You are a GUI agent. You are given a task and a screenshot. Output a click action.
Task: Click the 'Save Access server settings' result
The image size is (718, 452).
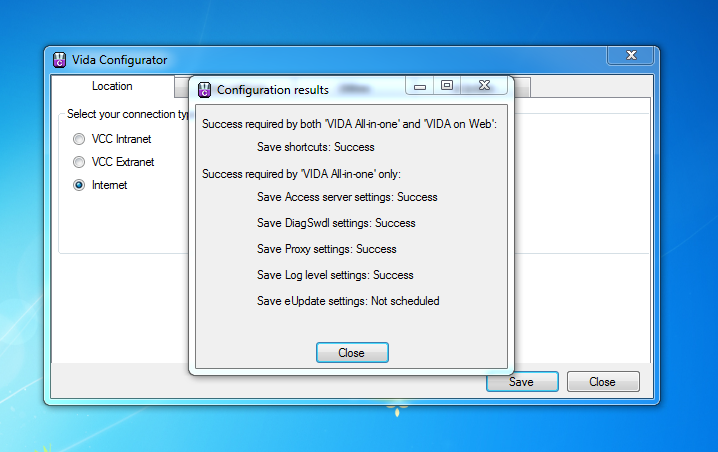tap(346, 197)
